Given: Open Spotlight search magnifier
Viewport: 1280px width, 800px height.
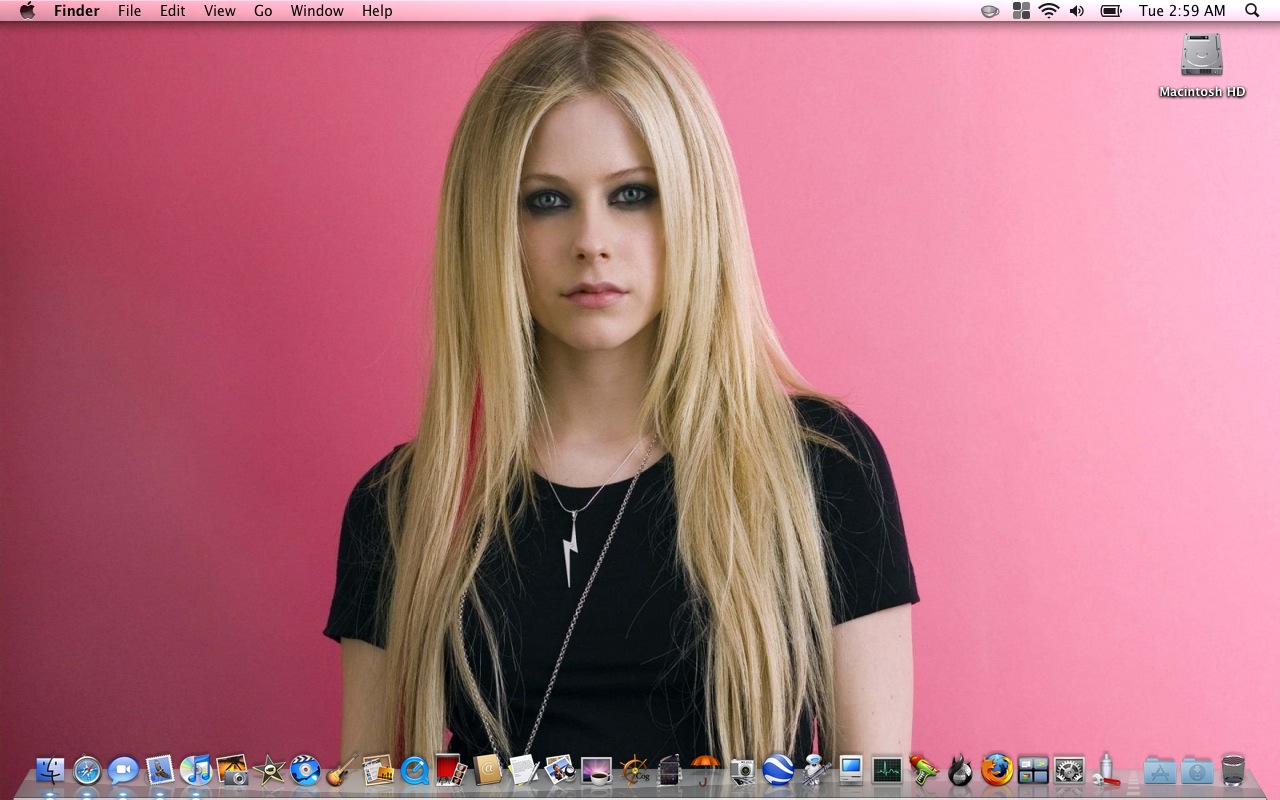Looking at the screenshot, I should tap(1252, 11).
